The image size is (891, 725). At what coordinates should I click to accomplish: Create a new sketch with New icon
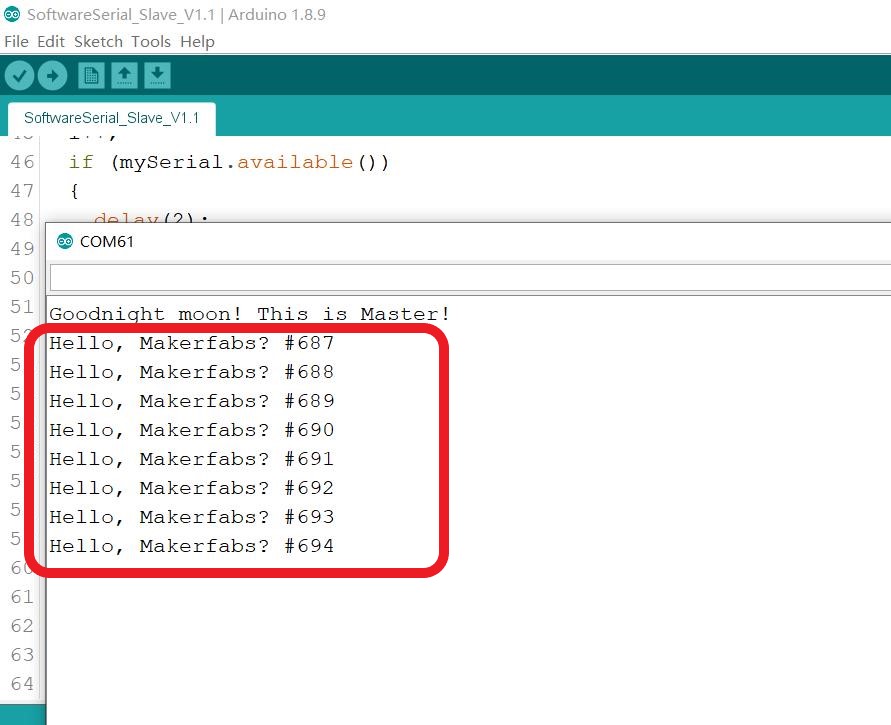[91, 76]
